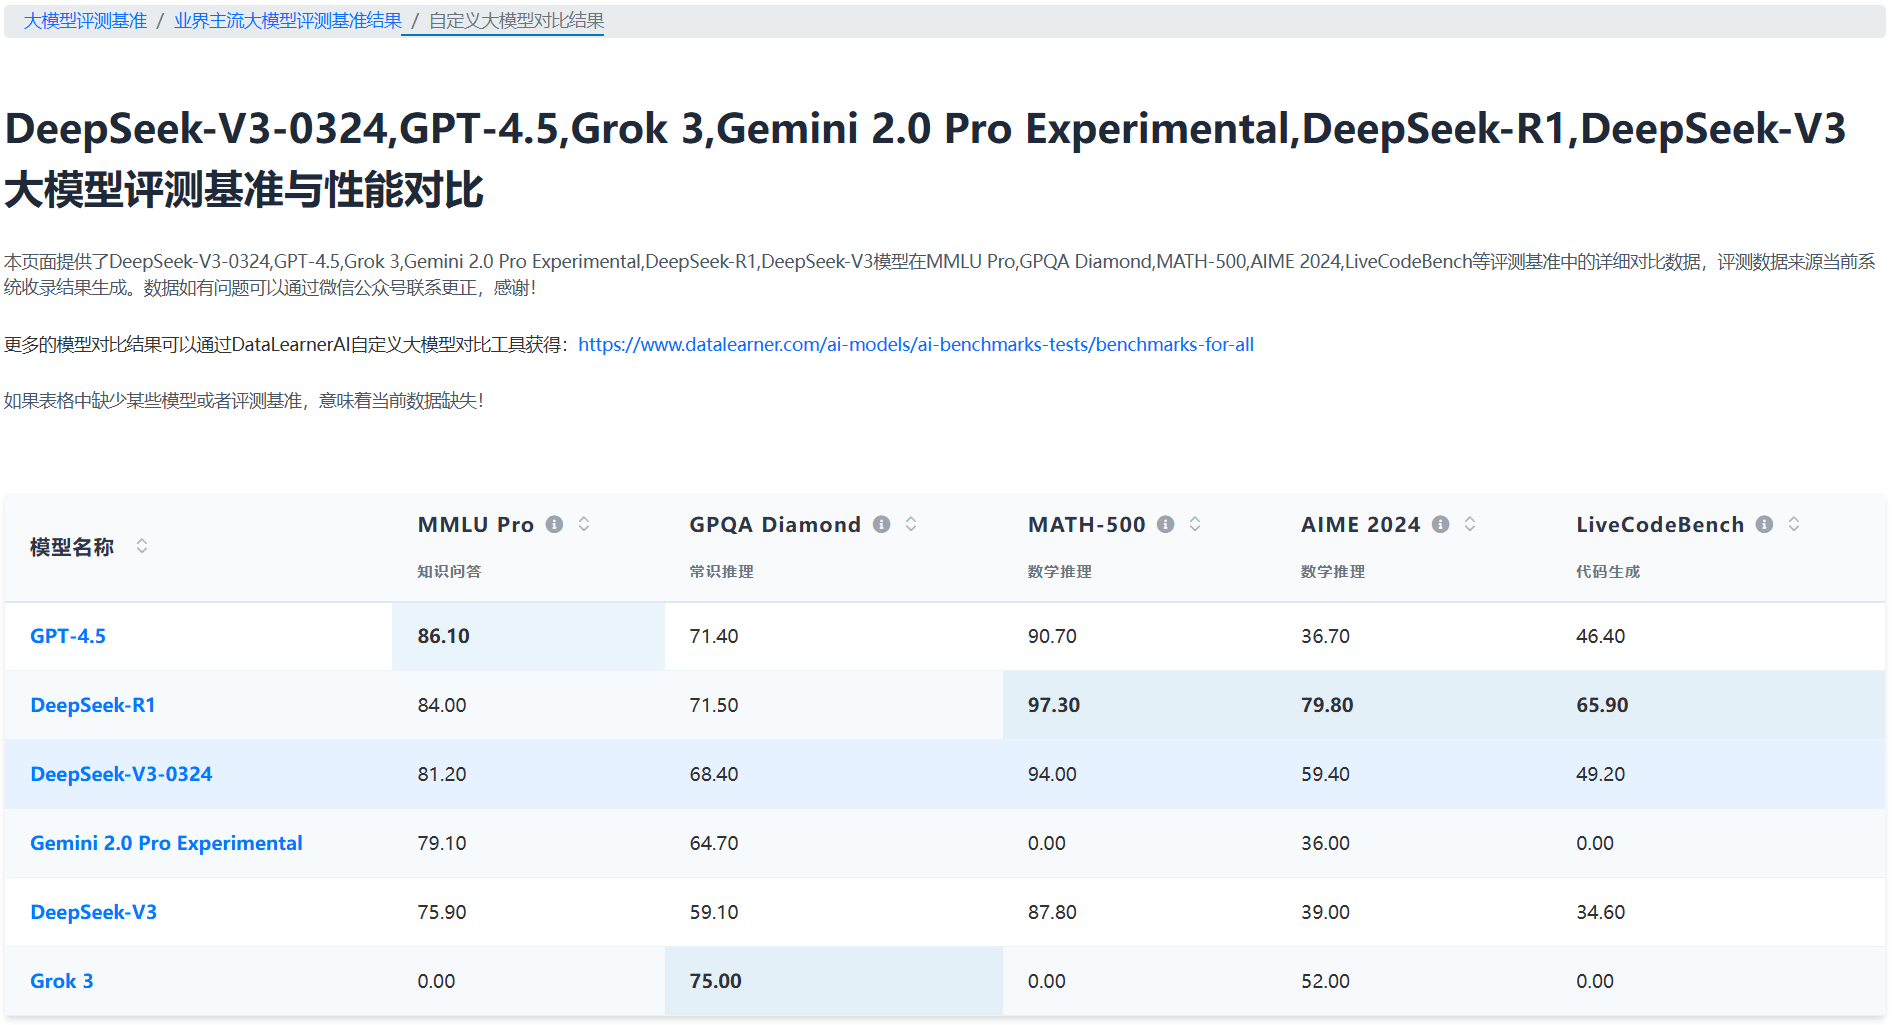Viewport: 1895px width, 1025px height.
Task: Sort by MMLU Pro column arrows
Action: tap(584, 524)
